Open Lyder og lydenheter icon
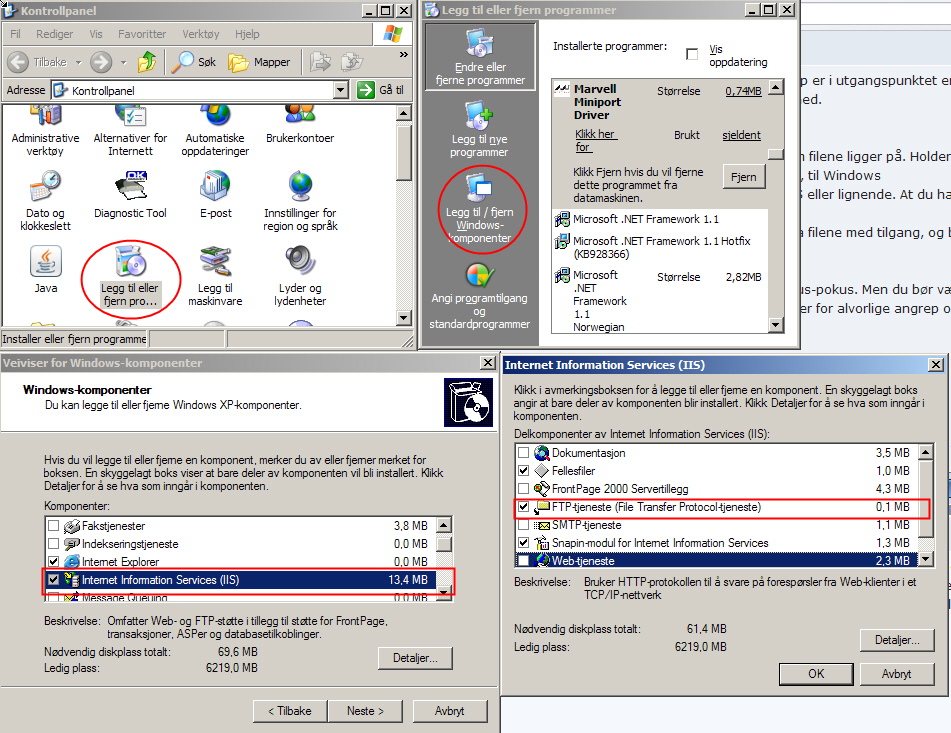Image resolution: width=951 pixels, height=733 pixels. 300,275
